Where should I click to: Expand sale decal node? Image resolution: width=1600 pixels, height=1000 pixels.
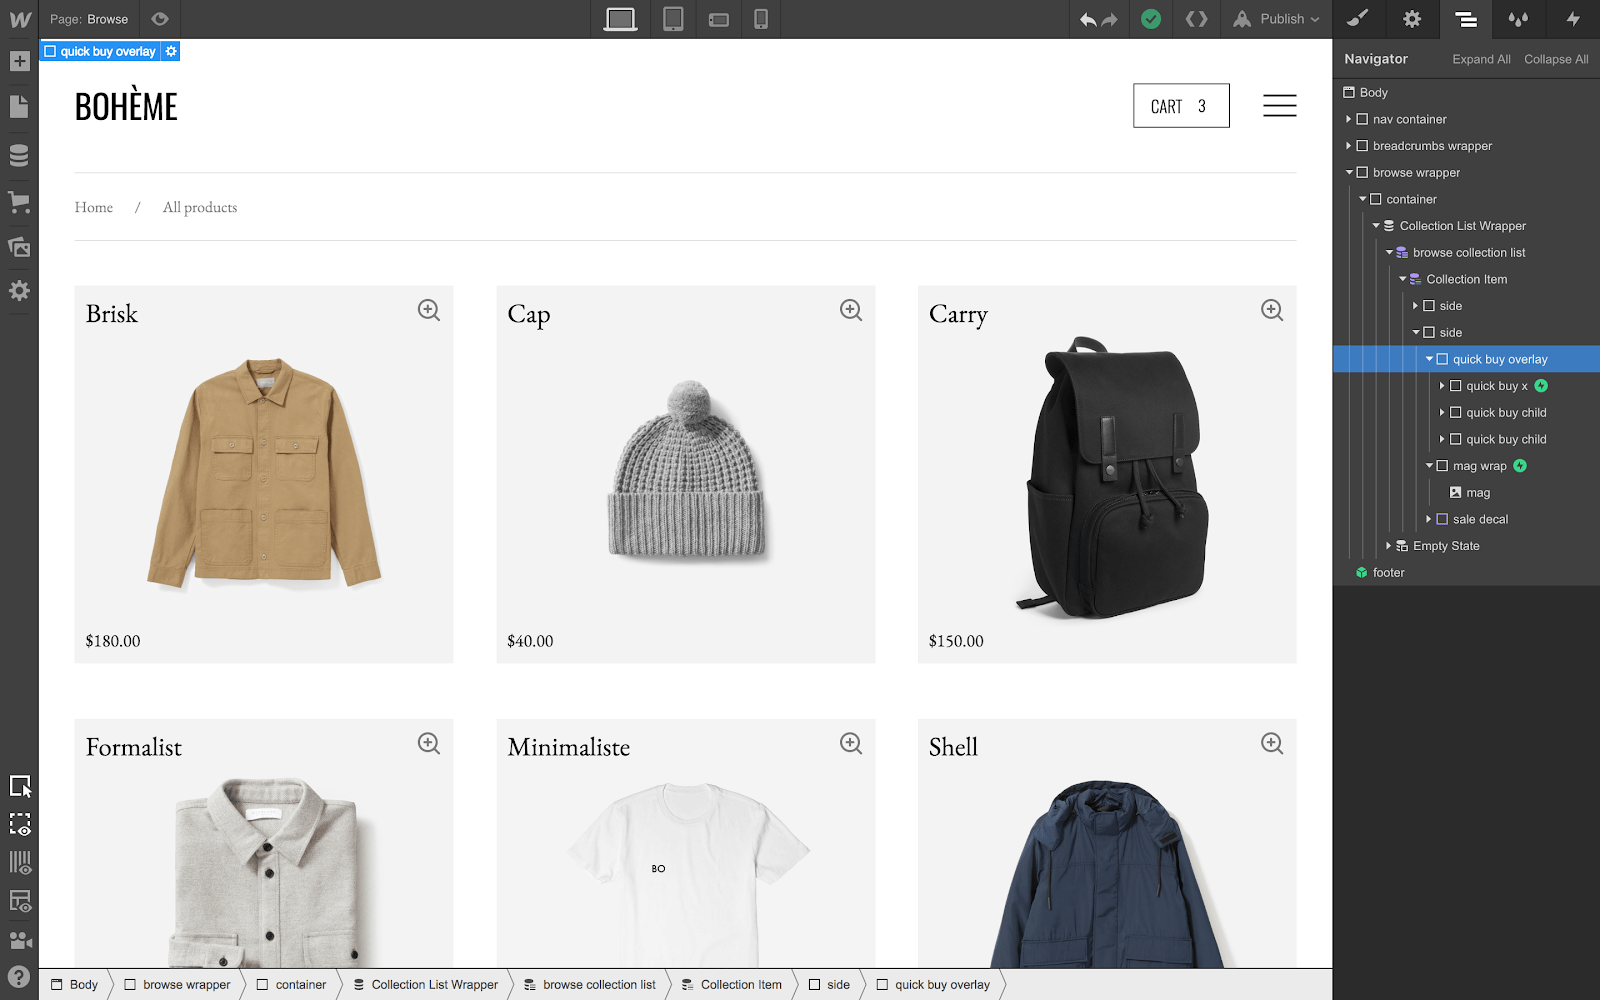pos(1429,519)
